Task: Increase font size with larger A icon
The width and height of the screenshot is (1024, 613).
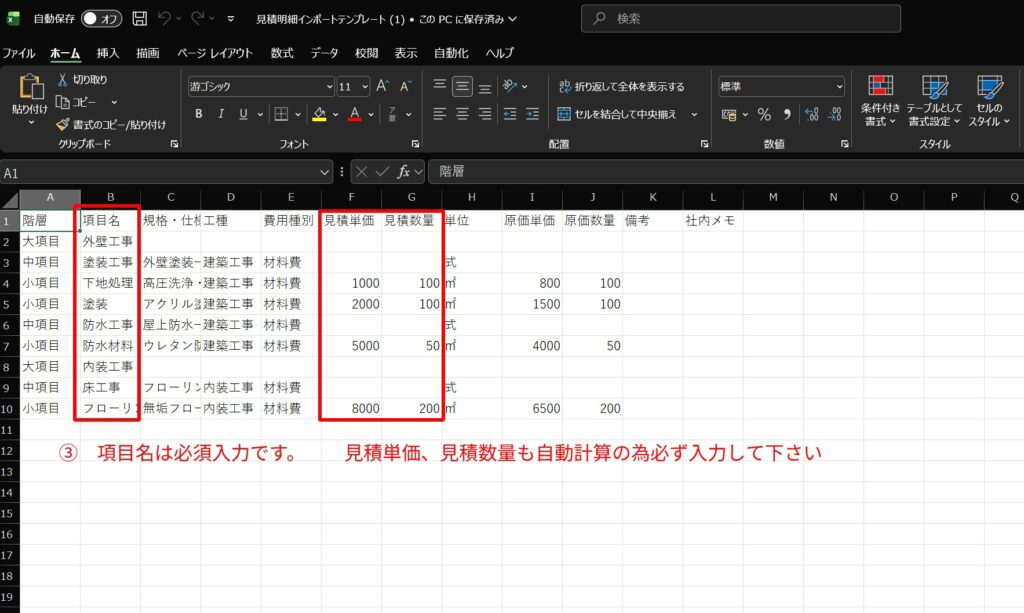Action: click(x=384, y=87)
